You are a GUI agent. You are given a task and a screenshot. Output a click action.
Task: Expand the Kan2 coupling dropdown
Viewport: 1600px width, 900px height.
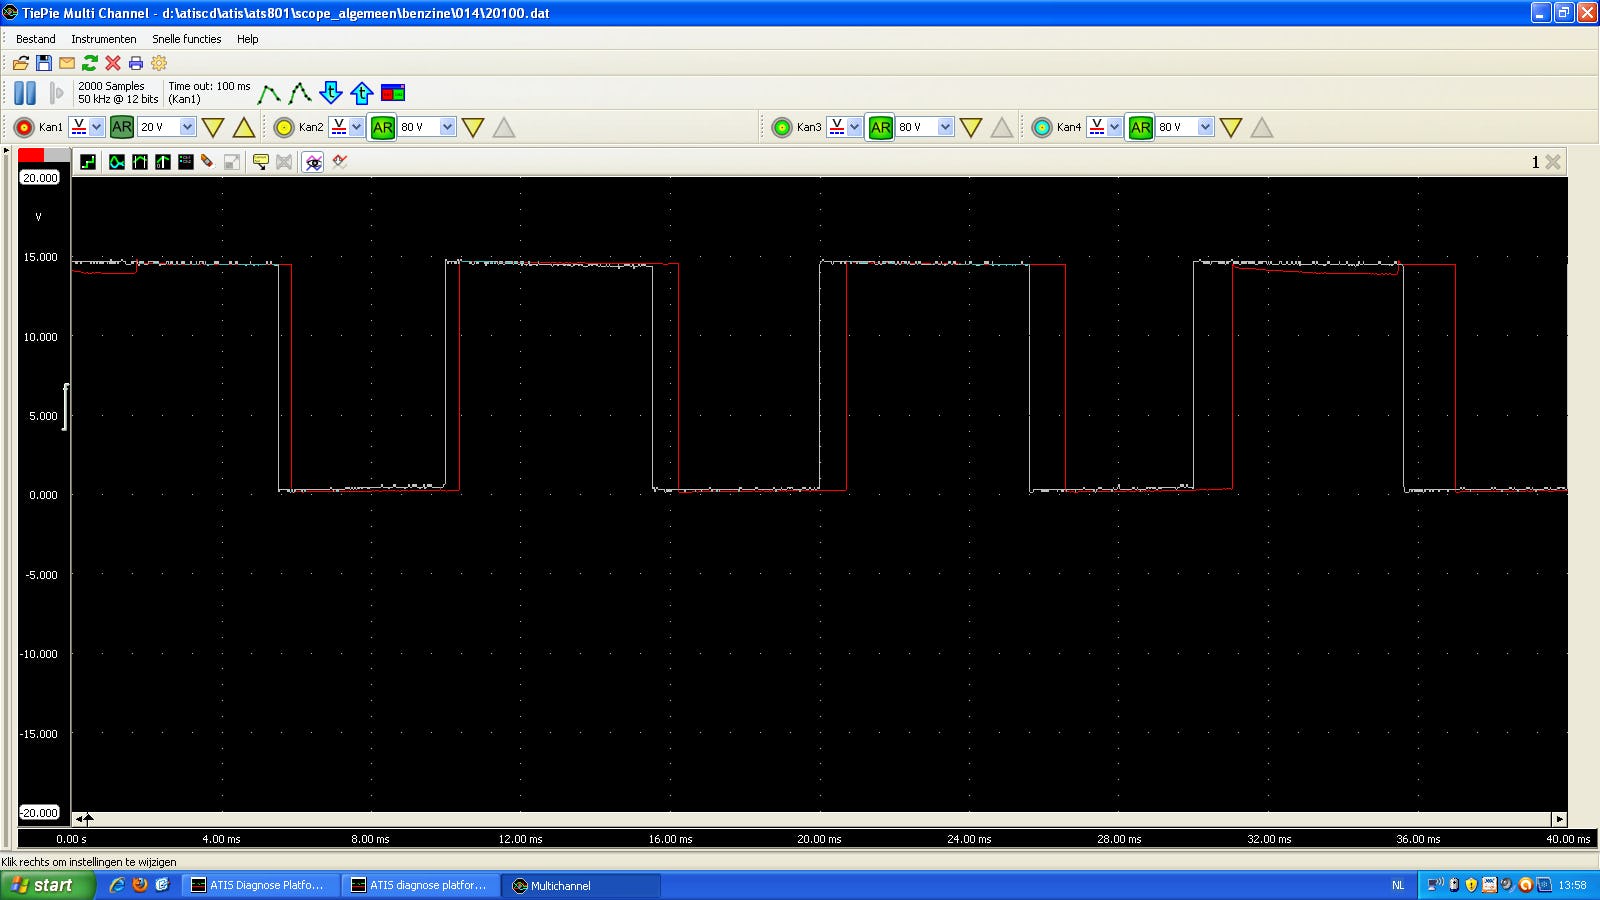tap(356, 127)
